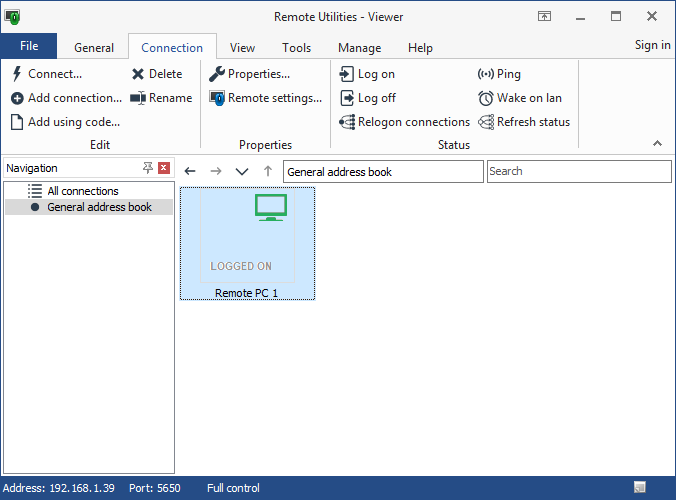This screenshot has height=500, width=676.
Task: Click the Relogon connections label
Action: [x=414, y=122]
